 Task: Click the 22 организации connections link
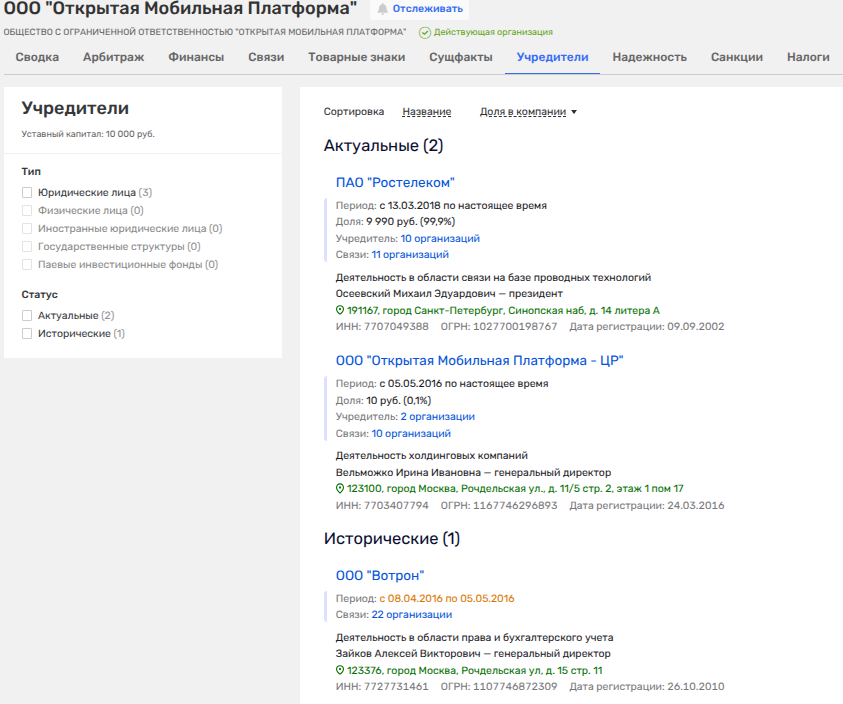(x=411, y=615)
